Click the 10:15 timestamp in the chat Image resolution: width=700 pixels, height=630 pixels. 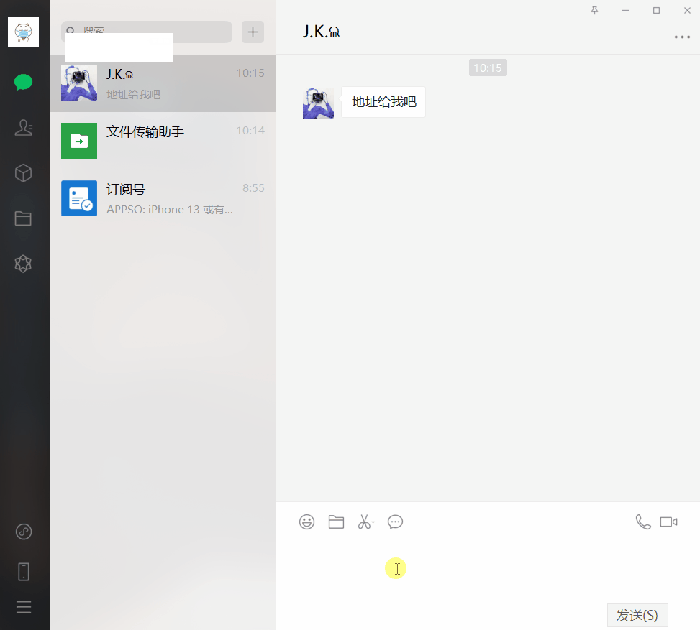[488, 68]
